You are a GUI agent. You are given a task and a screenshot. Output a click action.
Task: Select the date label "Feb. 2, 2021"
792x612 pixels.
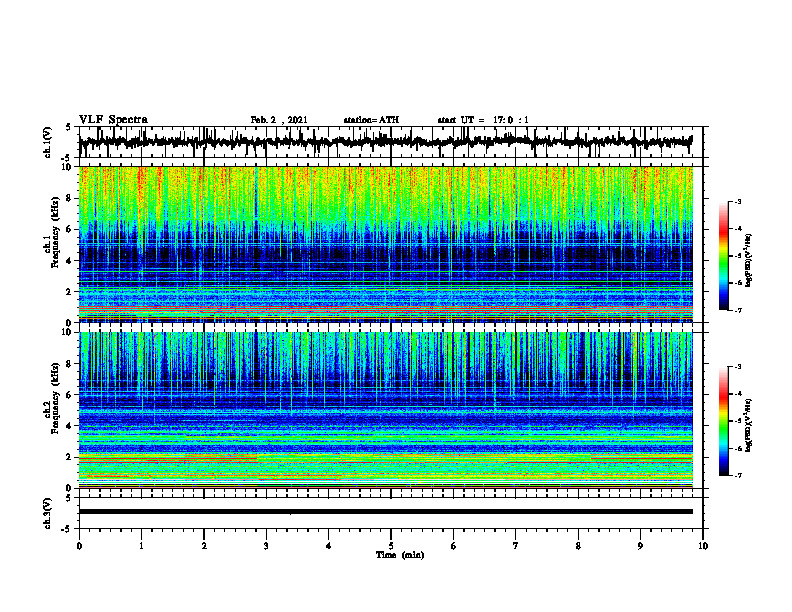coord(279,120)
